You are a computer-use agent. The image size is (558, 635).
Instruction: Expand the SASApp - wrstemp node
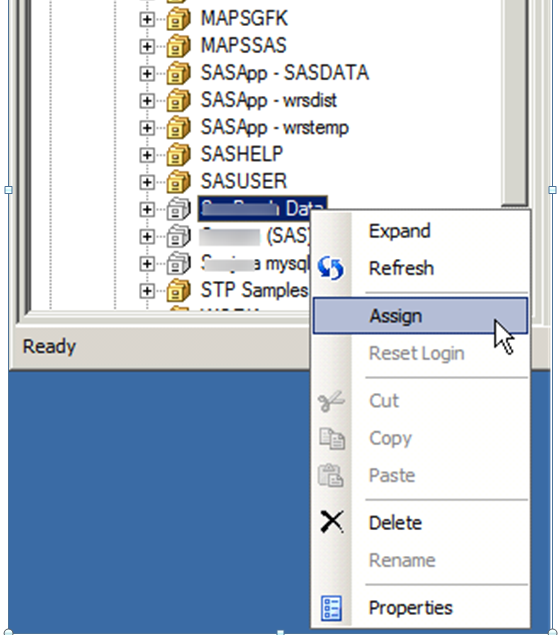point(147,128)
